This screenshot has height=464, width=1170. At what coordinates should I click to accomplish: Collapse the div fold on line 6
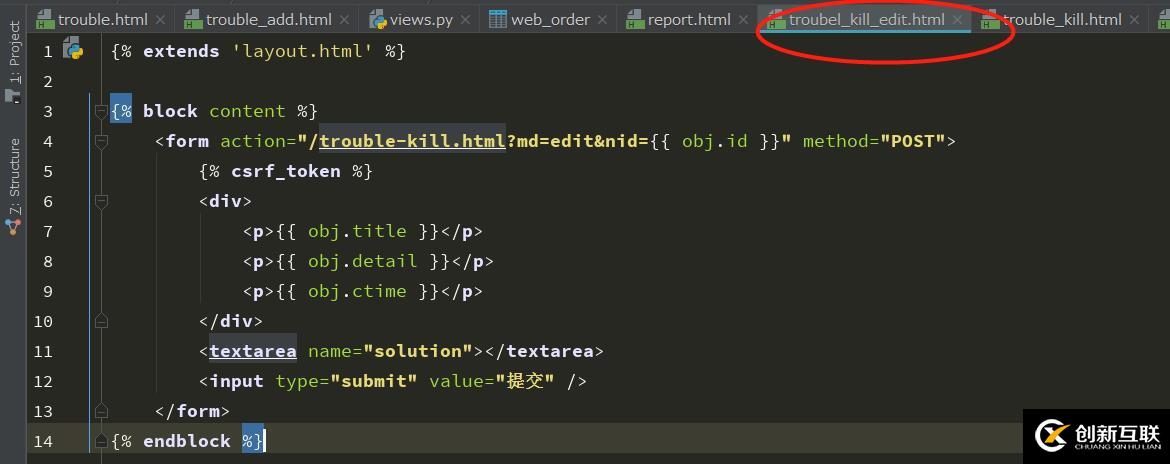coord(101,201)
